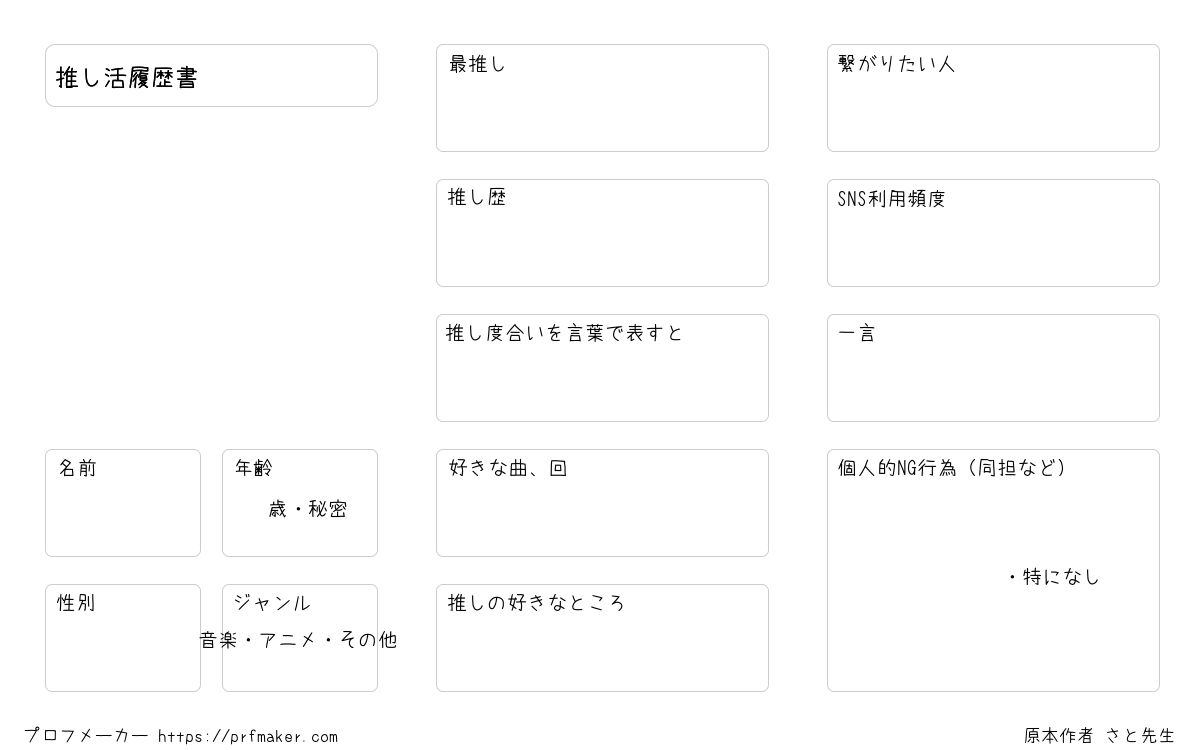This screenshot has width=1200, height=750.
Task: Select the 最推し field box
Action: [602, 98]
